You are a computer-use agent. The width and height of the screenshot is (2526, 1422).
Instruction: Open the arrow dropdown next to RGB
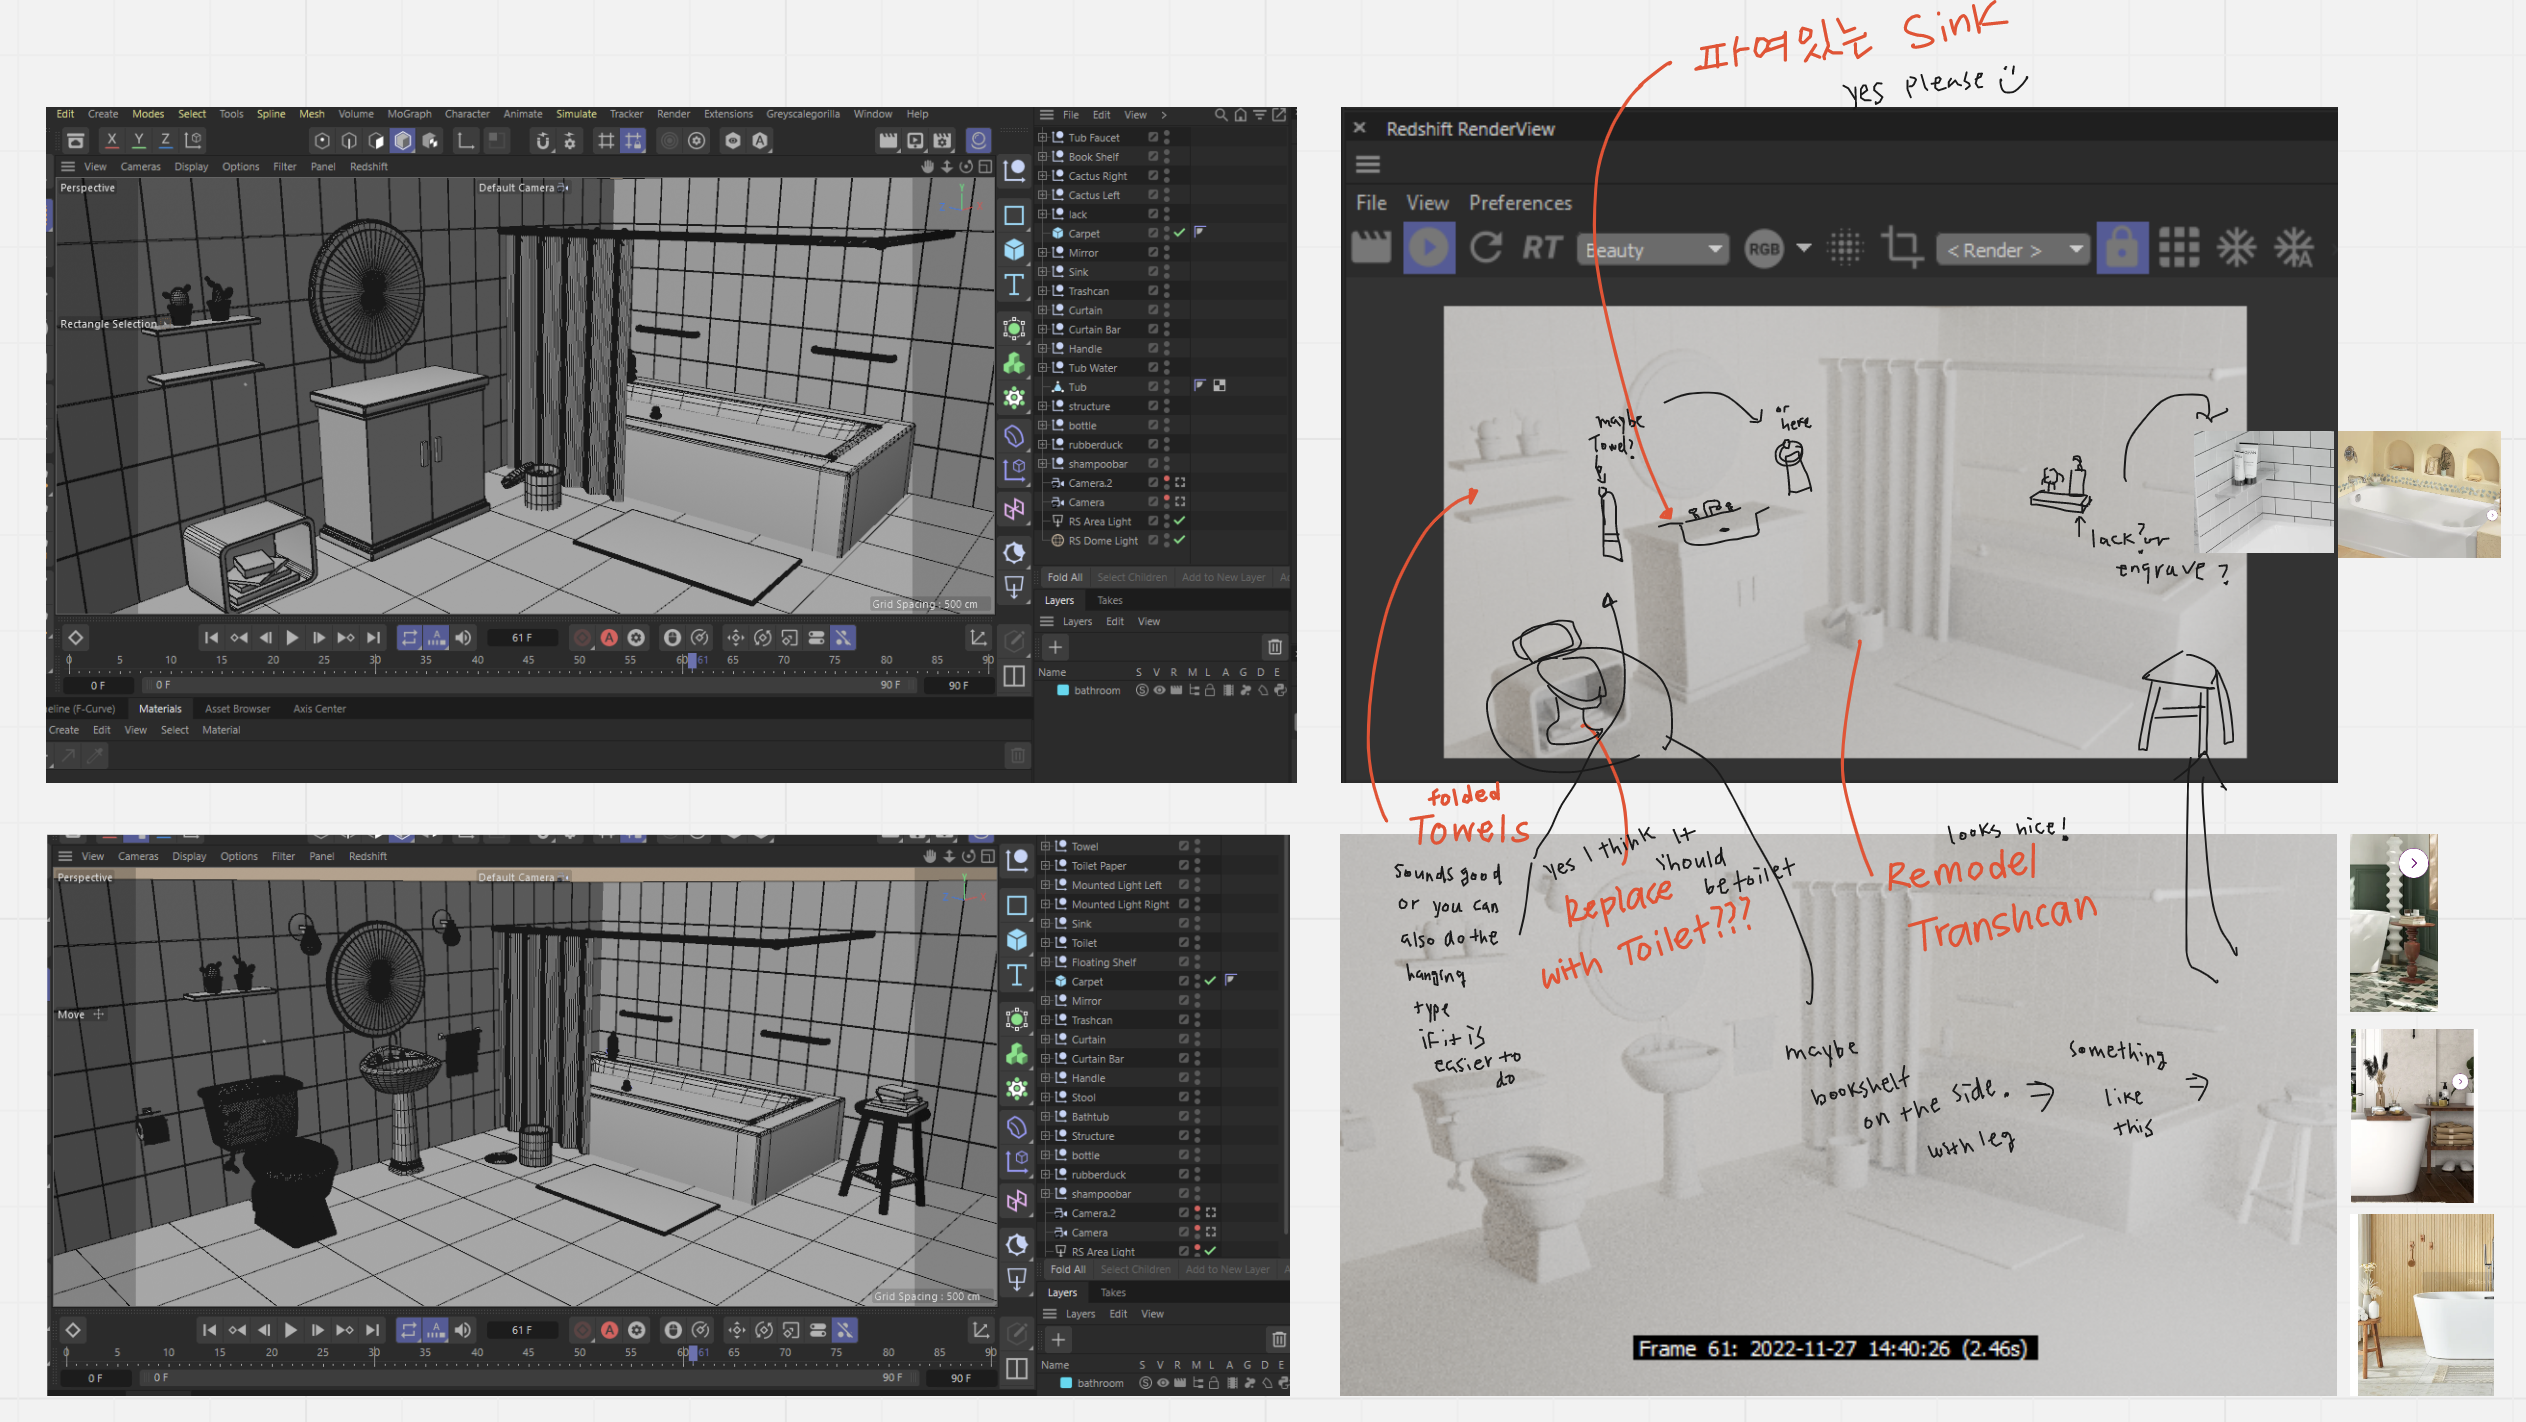(x=1804, y=248)
